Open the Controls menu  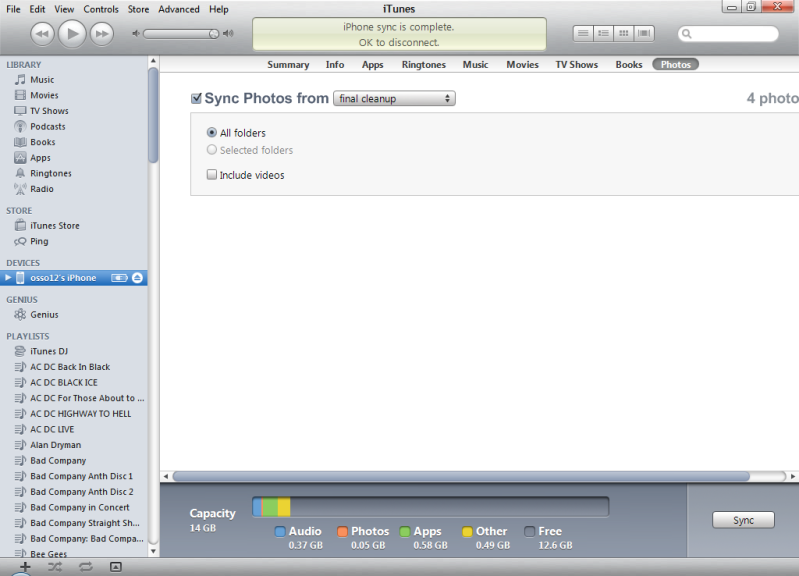tap(101, 9)
